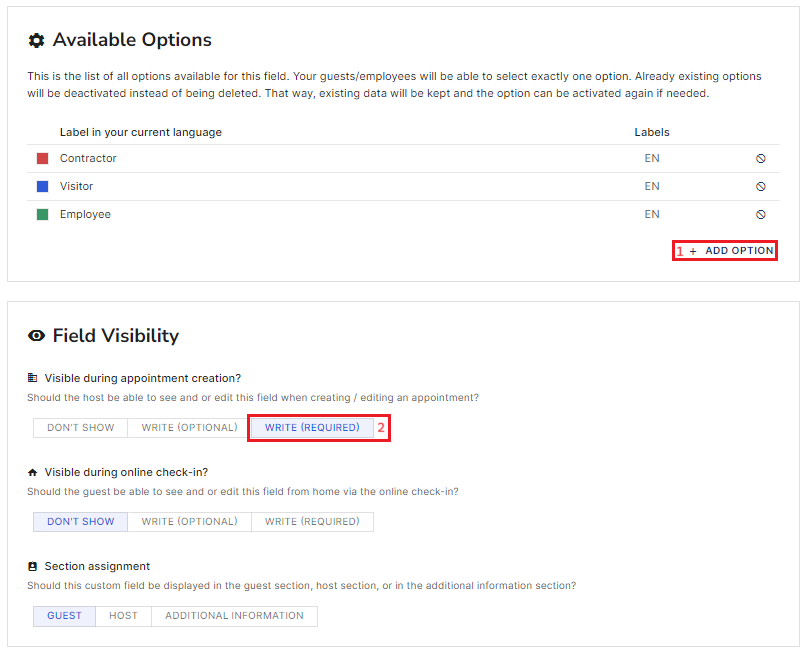Click the EN label for Contractor
The width and height of the screenshot is (807, 653).
pos(652,158)
